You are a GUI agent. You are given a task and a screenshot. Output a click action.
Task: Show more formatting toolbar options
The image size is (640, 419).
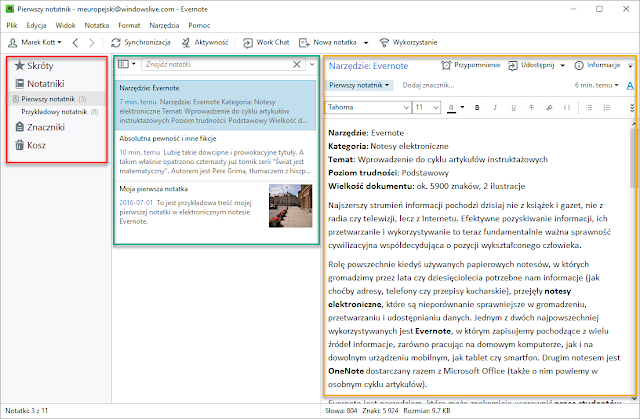click(x=632, y=108)
